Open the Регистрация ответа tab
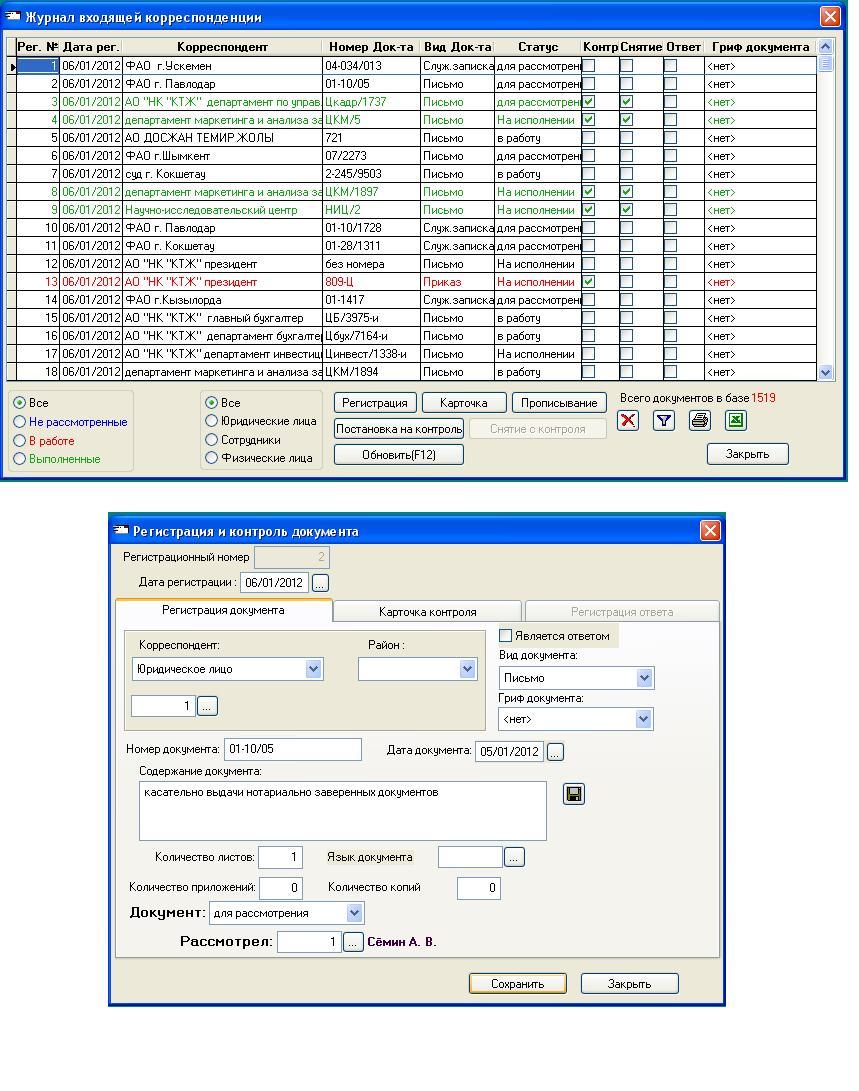859x1091 pixels. (x=622, y=612)
